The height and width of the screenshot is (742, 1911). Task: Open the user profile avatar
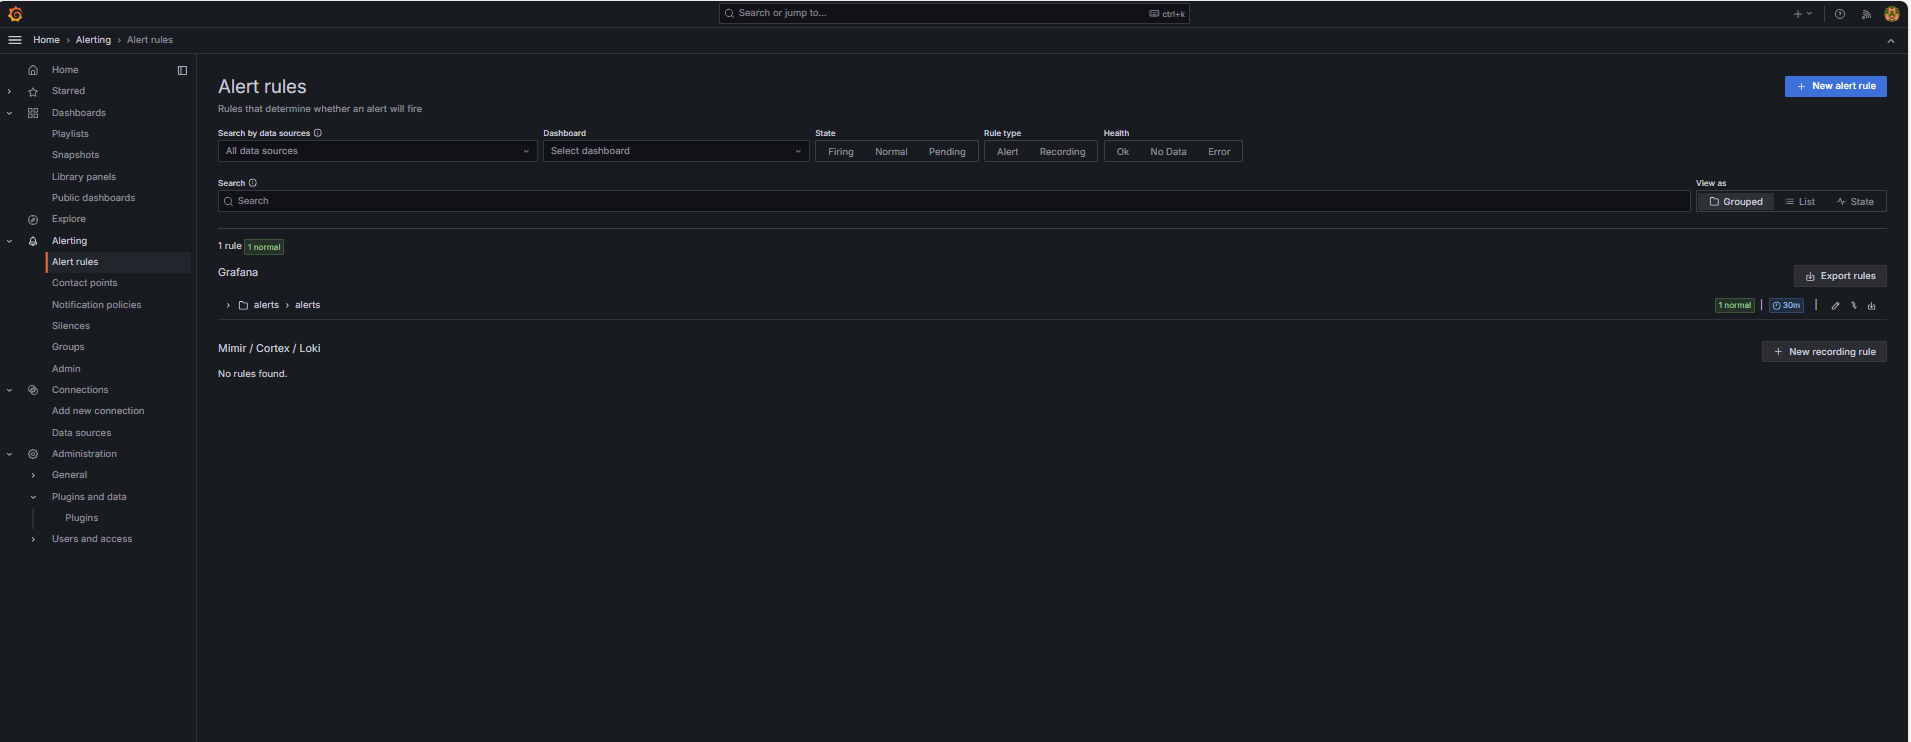1892,14
